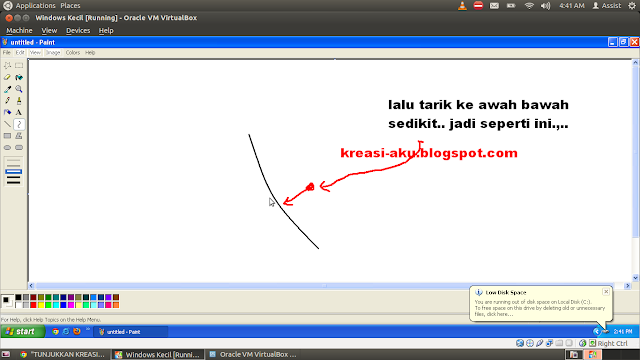Viewport: 640px width, 360px height.
Task: Pick the highlighted third line width
Action: click(x=13, y=171)
